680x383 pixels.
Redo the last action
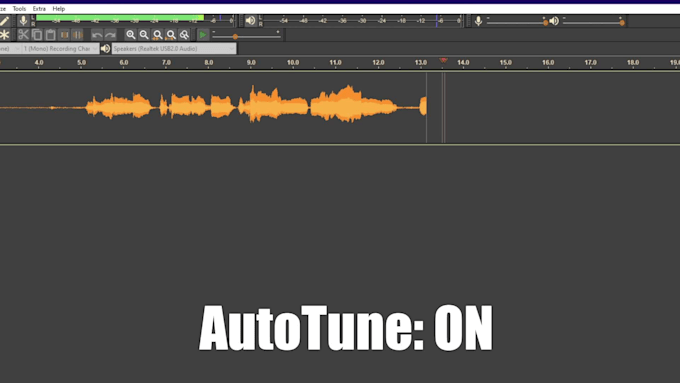110,35
